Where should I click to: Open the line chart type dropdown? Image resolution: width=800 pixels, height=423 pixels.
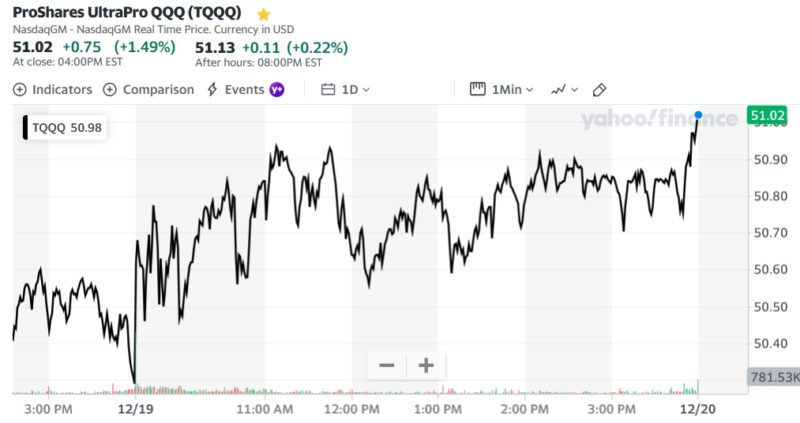pos(565,89)
